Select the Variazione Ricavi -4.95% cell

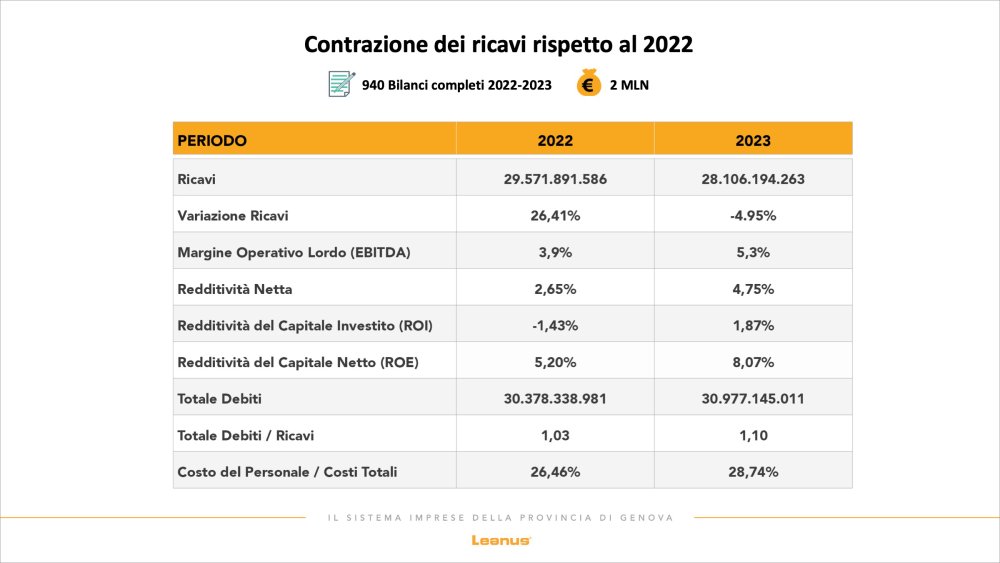753,215
